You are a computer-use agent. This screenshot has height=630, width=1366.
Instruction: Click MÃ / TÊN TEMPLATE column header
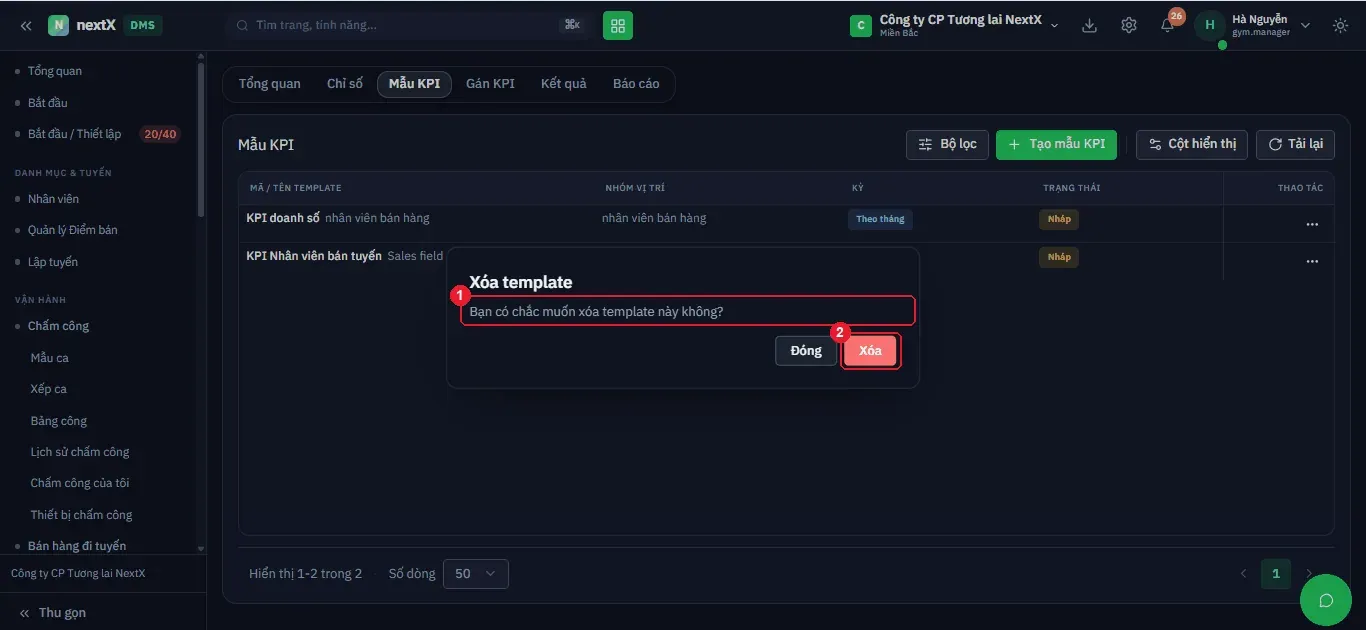[x=296, y=188]
